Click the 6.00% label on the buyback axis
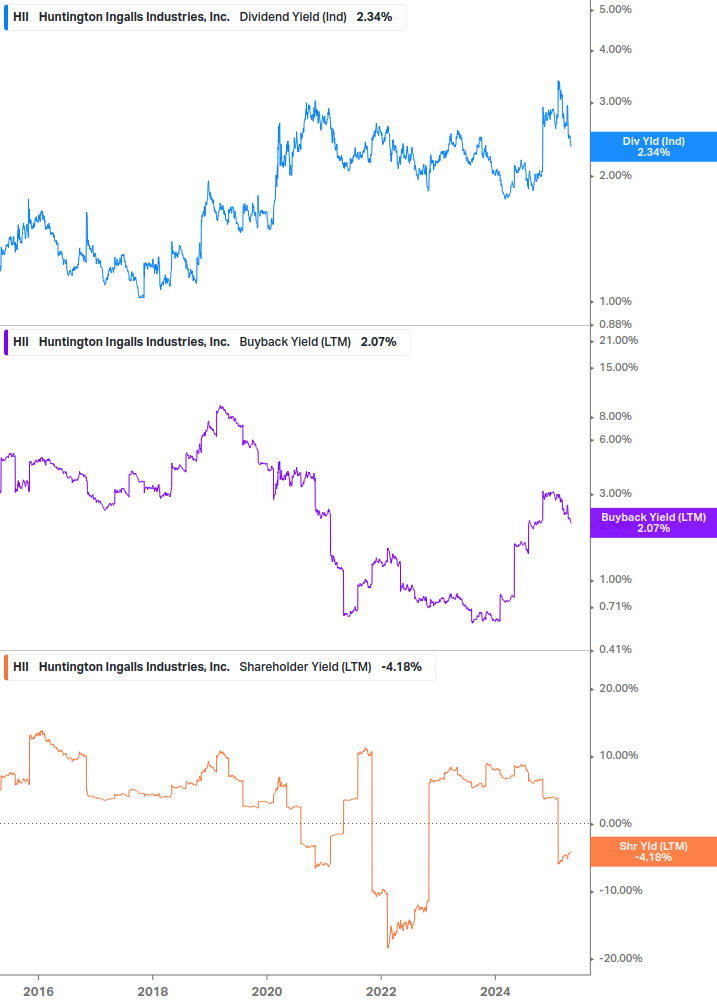Image resolution: width=717 pixels, height=1005 pixels. tap(615, 440)
